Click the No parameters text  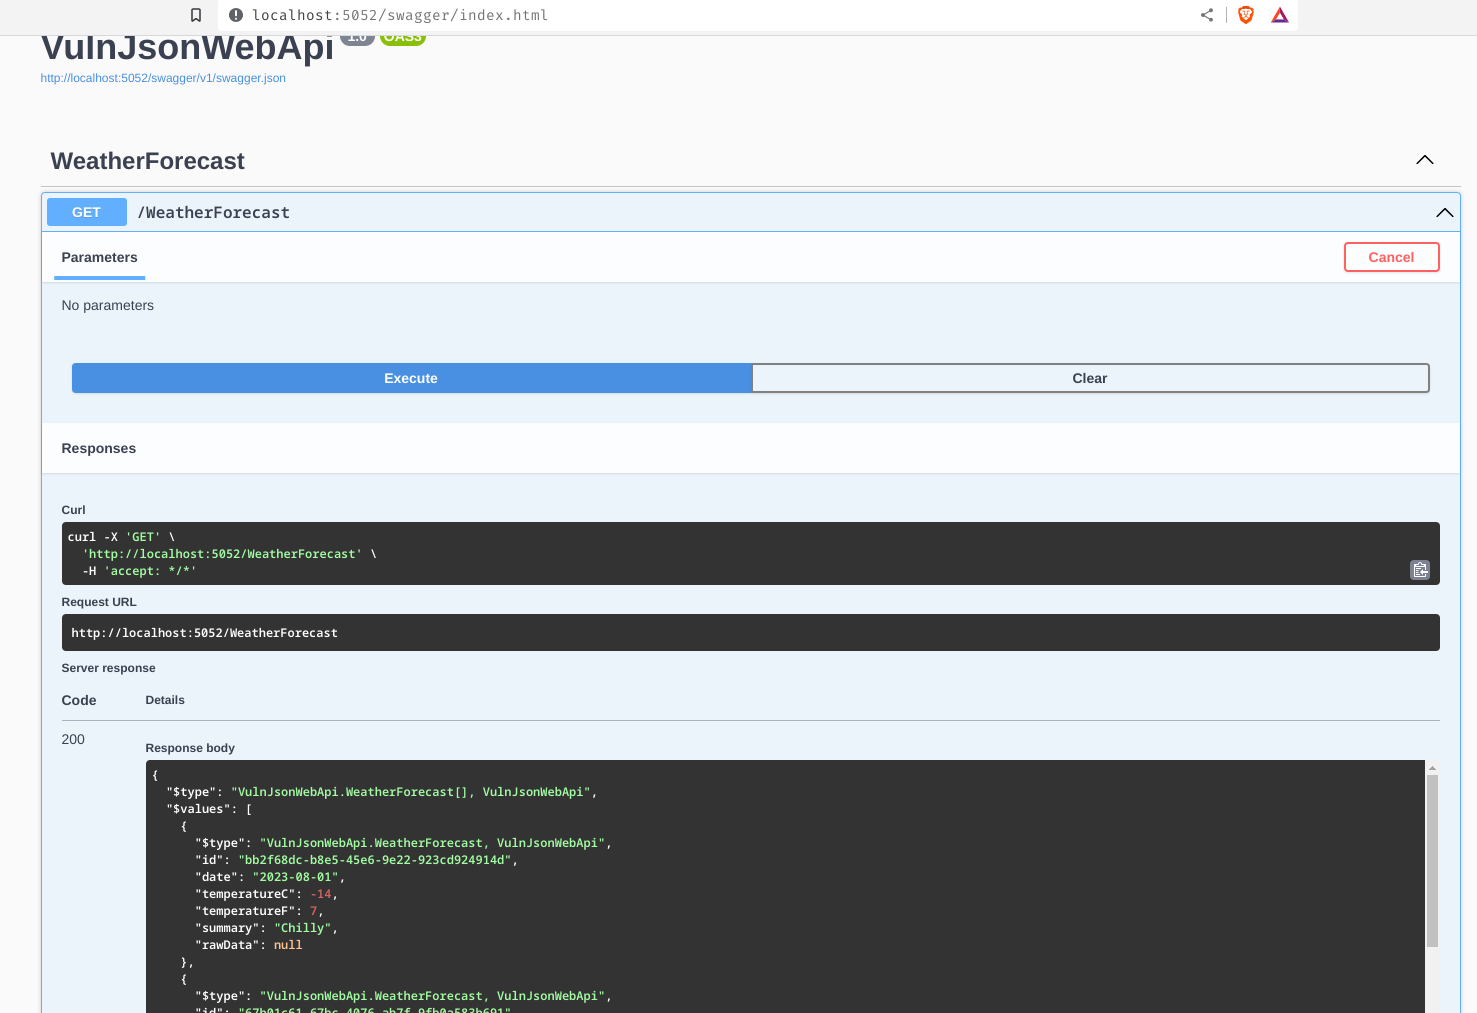coord(108,305)
